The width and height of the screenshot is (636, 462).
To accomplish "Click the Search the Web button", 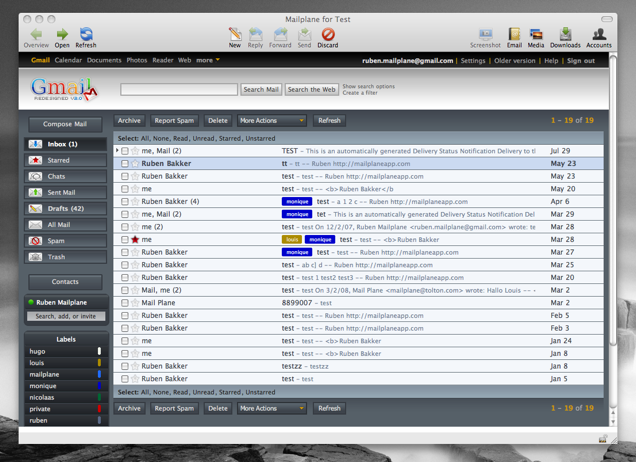I will tap(312, 90).
